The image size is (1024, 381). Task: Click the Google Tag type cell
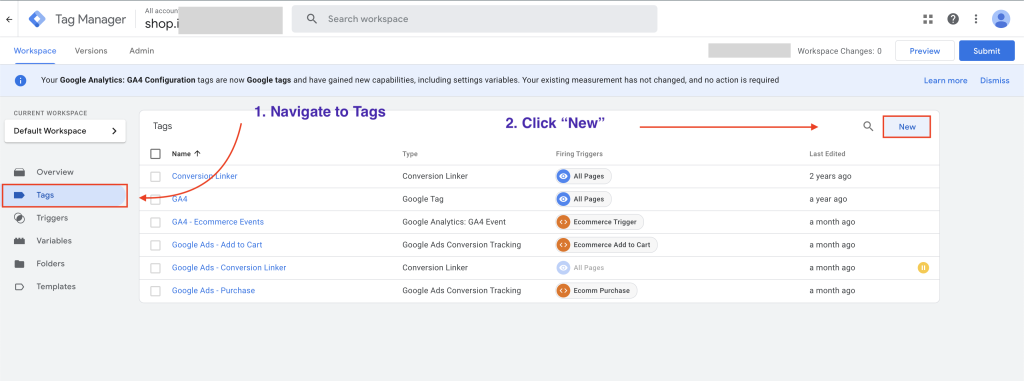click(423, 199)
